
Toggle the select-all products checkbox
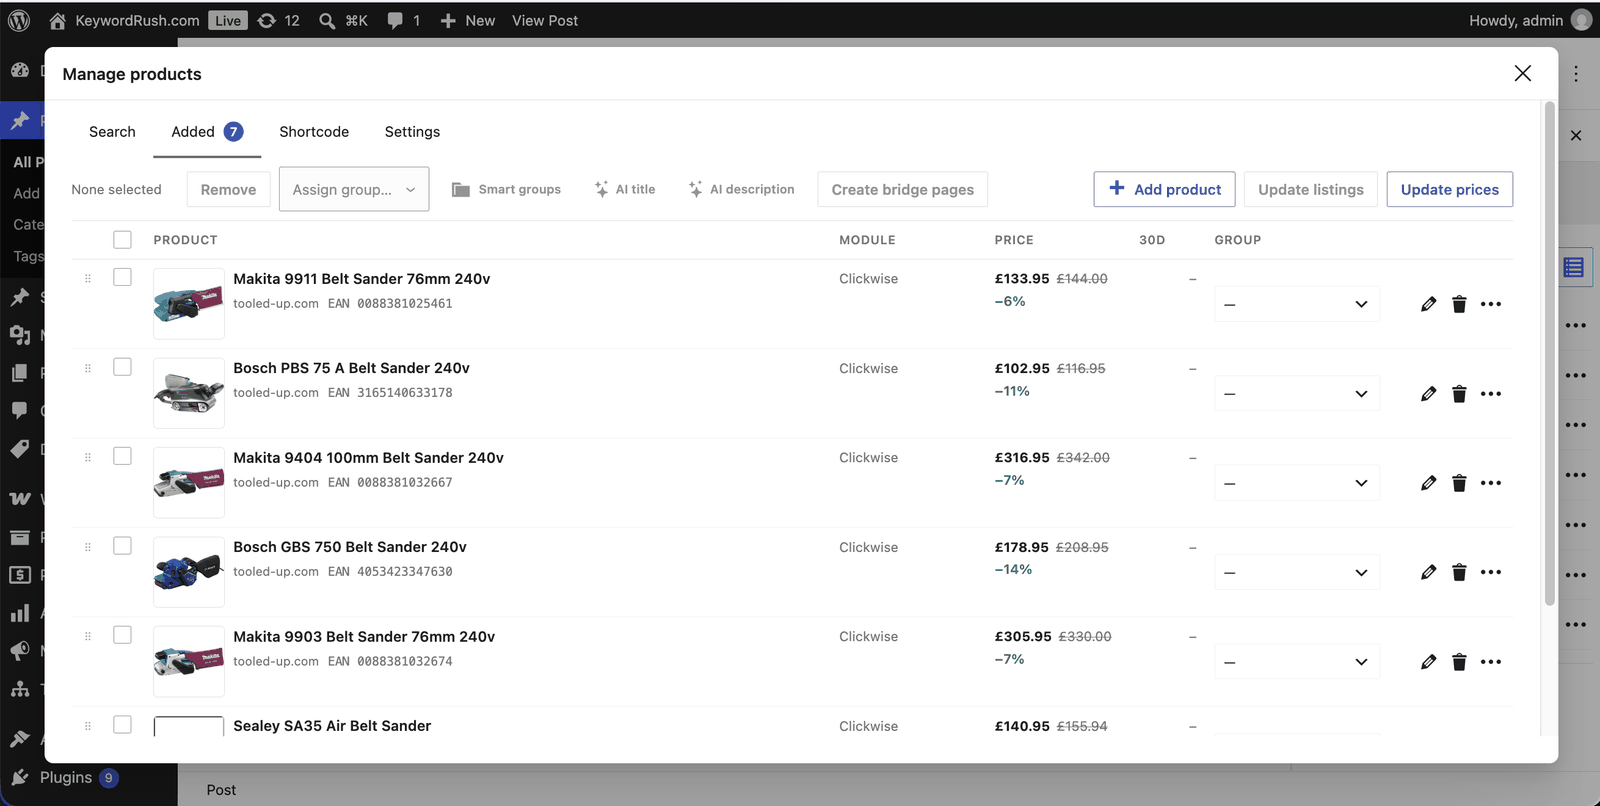click(x=122, y=240)
